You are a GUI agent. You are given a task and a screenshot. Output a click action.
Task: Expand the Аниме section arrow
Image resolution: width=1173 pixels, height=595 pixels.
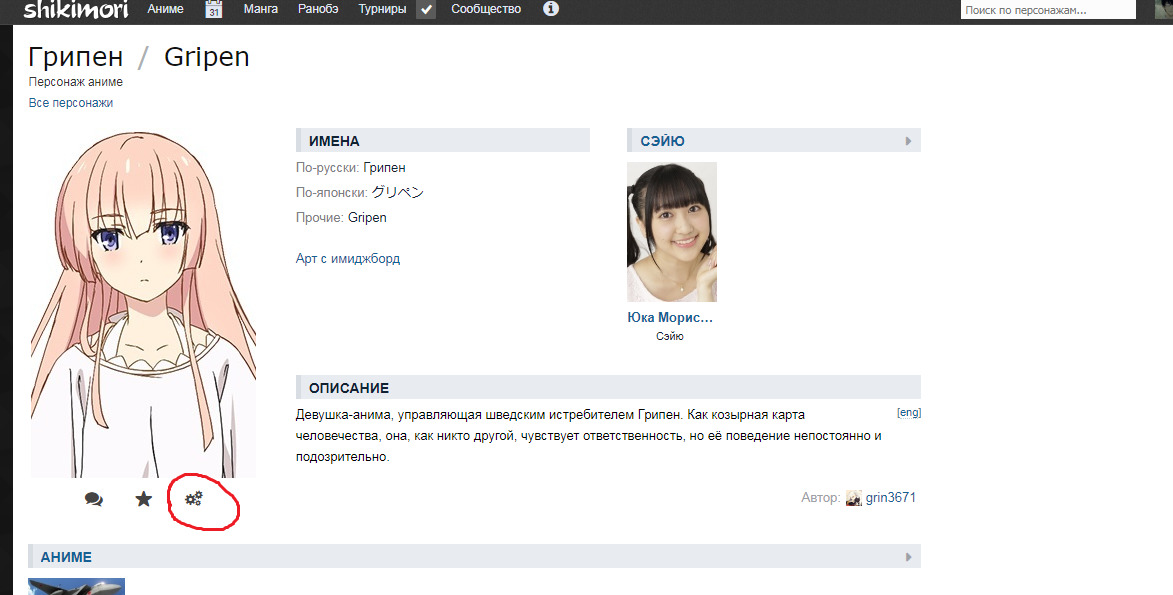click(x=908, y=557)
